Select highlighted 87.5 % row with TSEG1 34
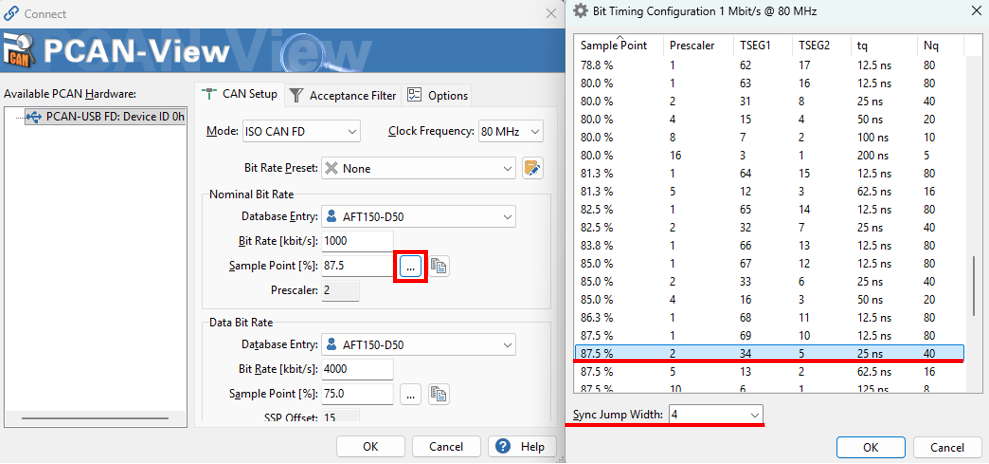This screenshot has height=464, width=989. click(x=770, y=353)
